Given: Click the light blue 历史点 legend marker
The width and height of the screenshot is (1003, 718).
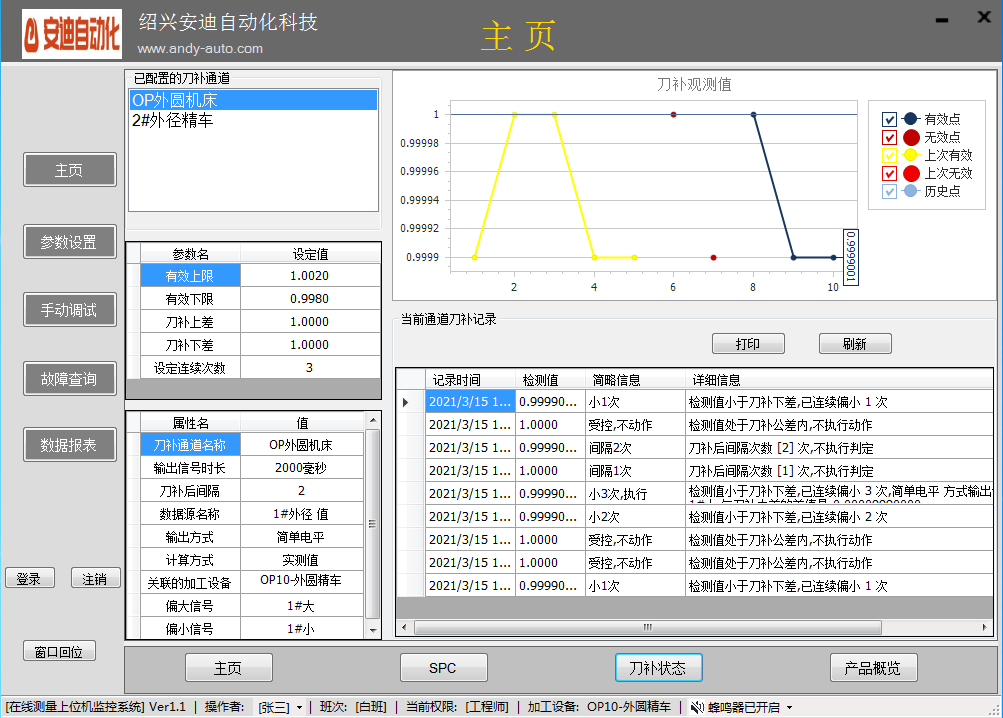Looking at the screenshot, I should (x=911, y=191).
